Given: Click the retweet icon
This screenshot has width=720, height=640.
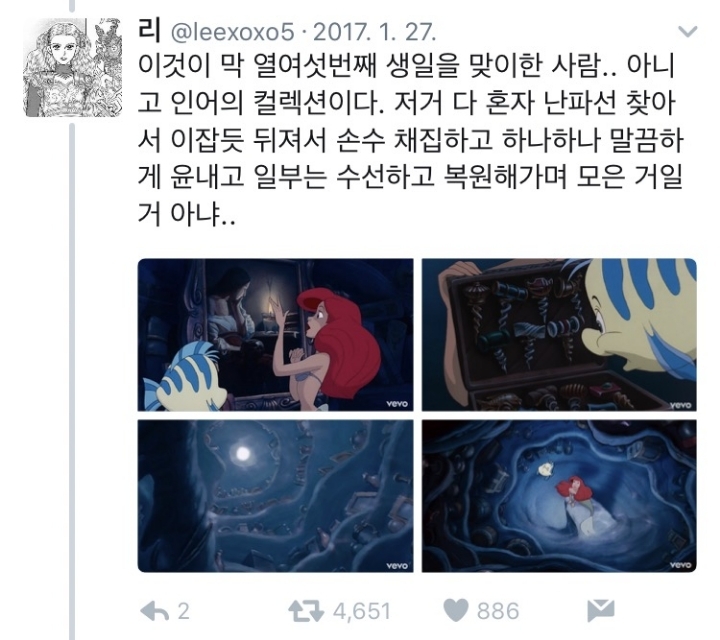Looking at the screenshot, I should [306, 612].
